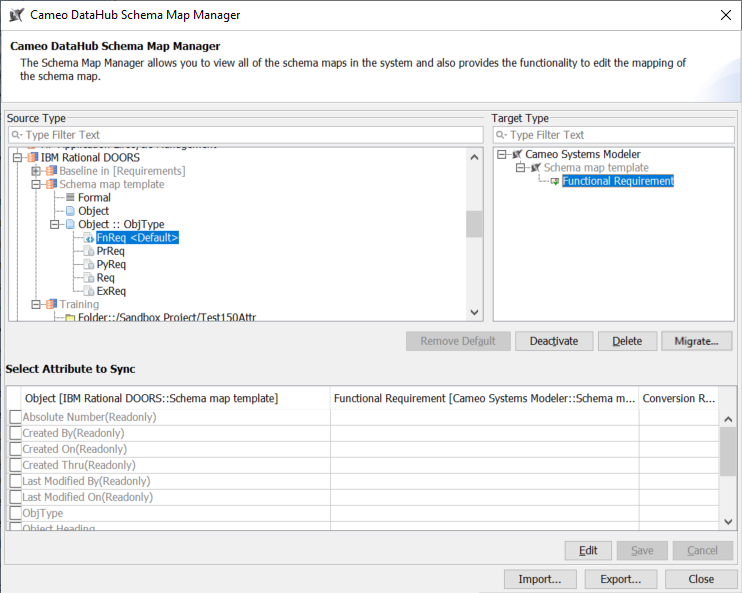Click the Export button
Screen dimensions: 742x593
point(620,579)
